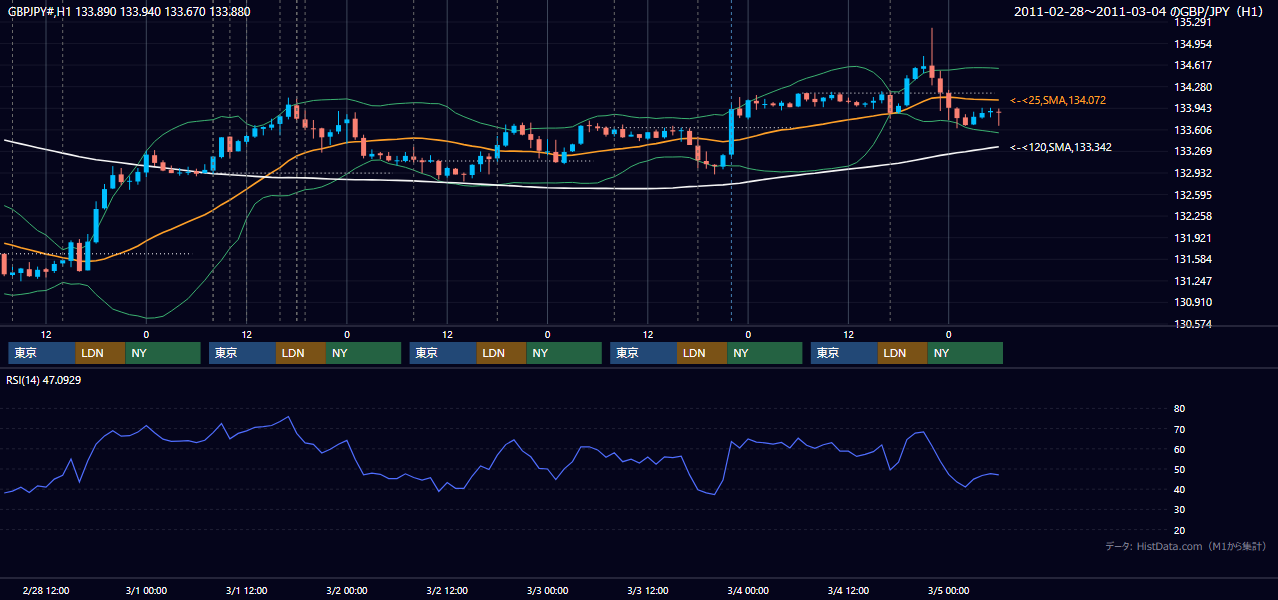
Task: Click the NY session block for 3/3
Action: coord(764,353)
